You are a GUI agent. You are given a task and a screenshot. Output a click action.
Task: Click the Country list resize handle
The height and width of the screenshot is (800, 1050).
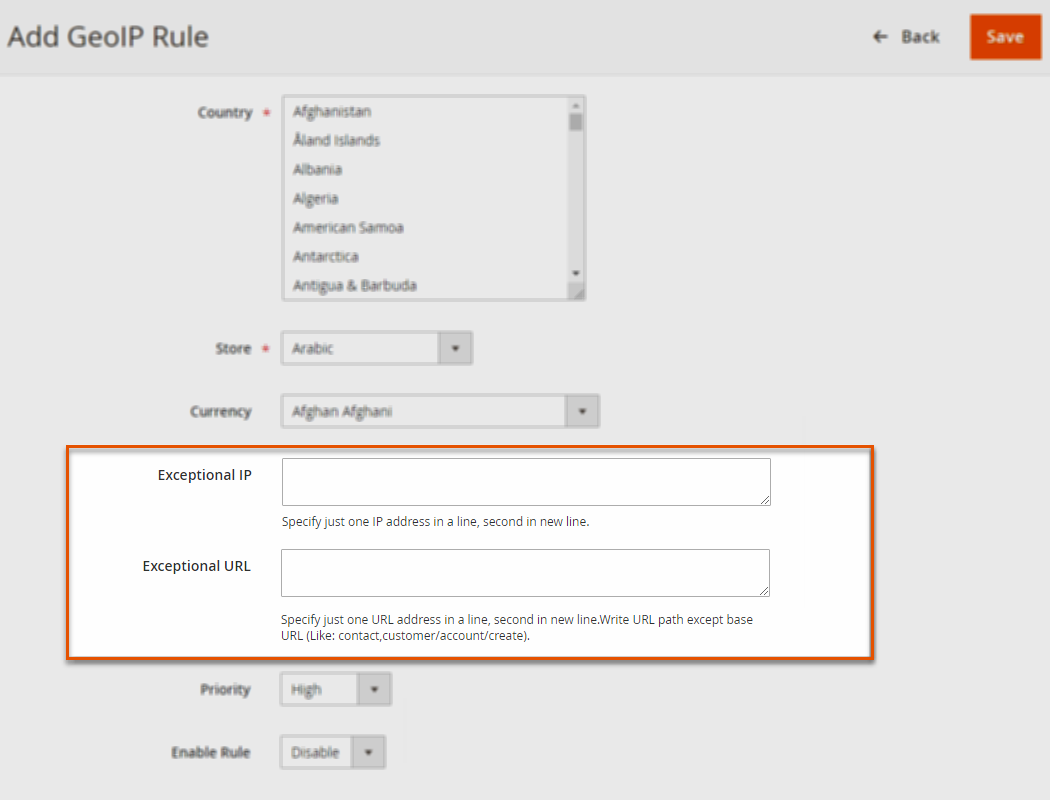(577, 291)
